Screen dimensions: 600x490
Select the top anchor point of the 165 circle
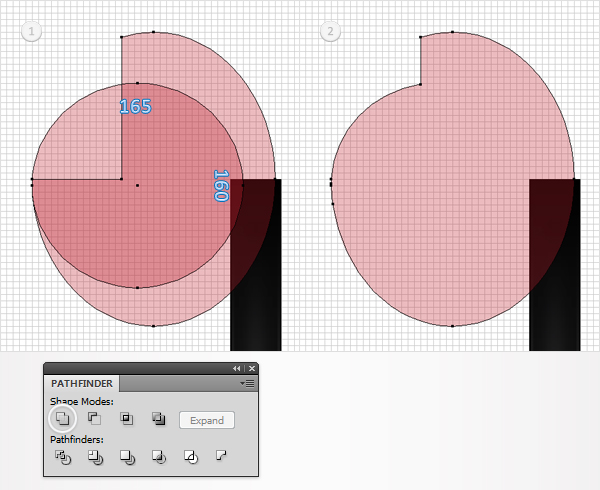pyautogui.click(x=137, y=83)
